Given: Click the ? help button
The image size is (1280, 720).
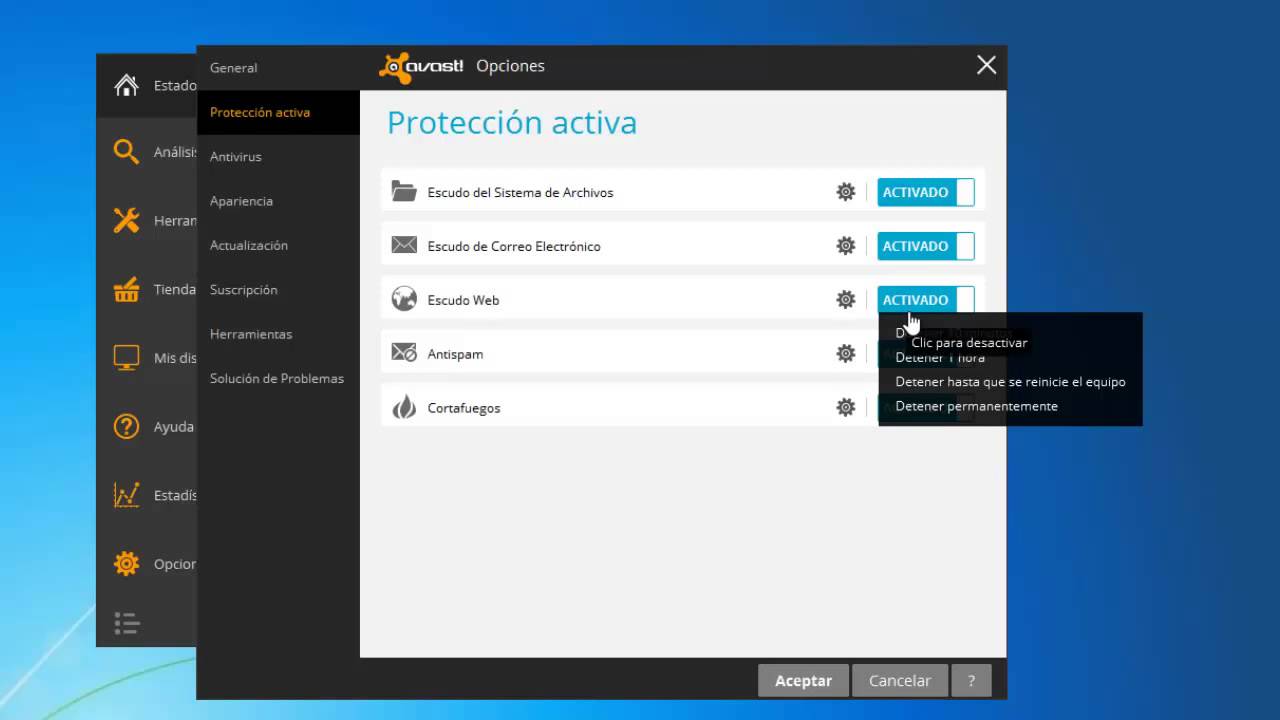Looking at the screenshot, I should [971, 680].
